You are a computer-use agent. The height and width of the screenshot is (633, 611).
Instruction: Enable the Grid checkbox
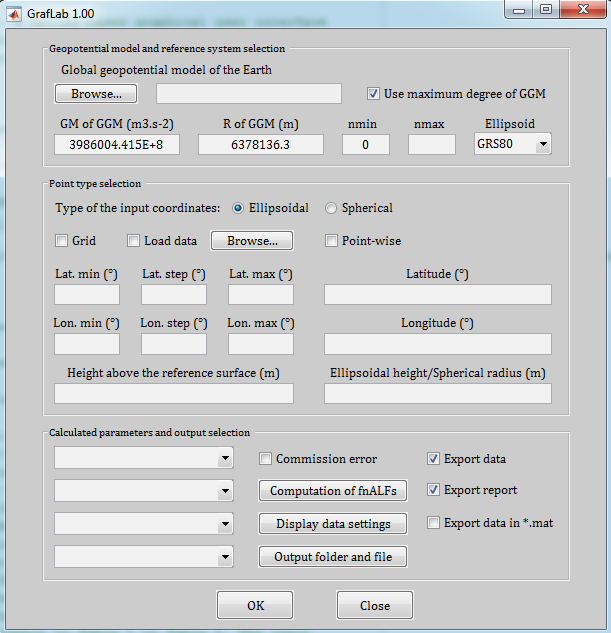click(x=61, y=241)
